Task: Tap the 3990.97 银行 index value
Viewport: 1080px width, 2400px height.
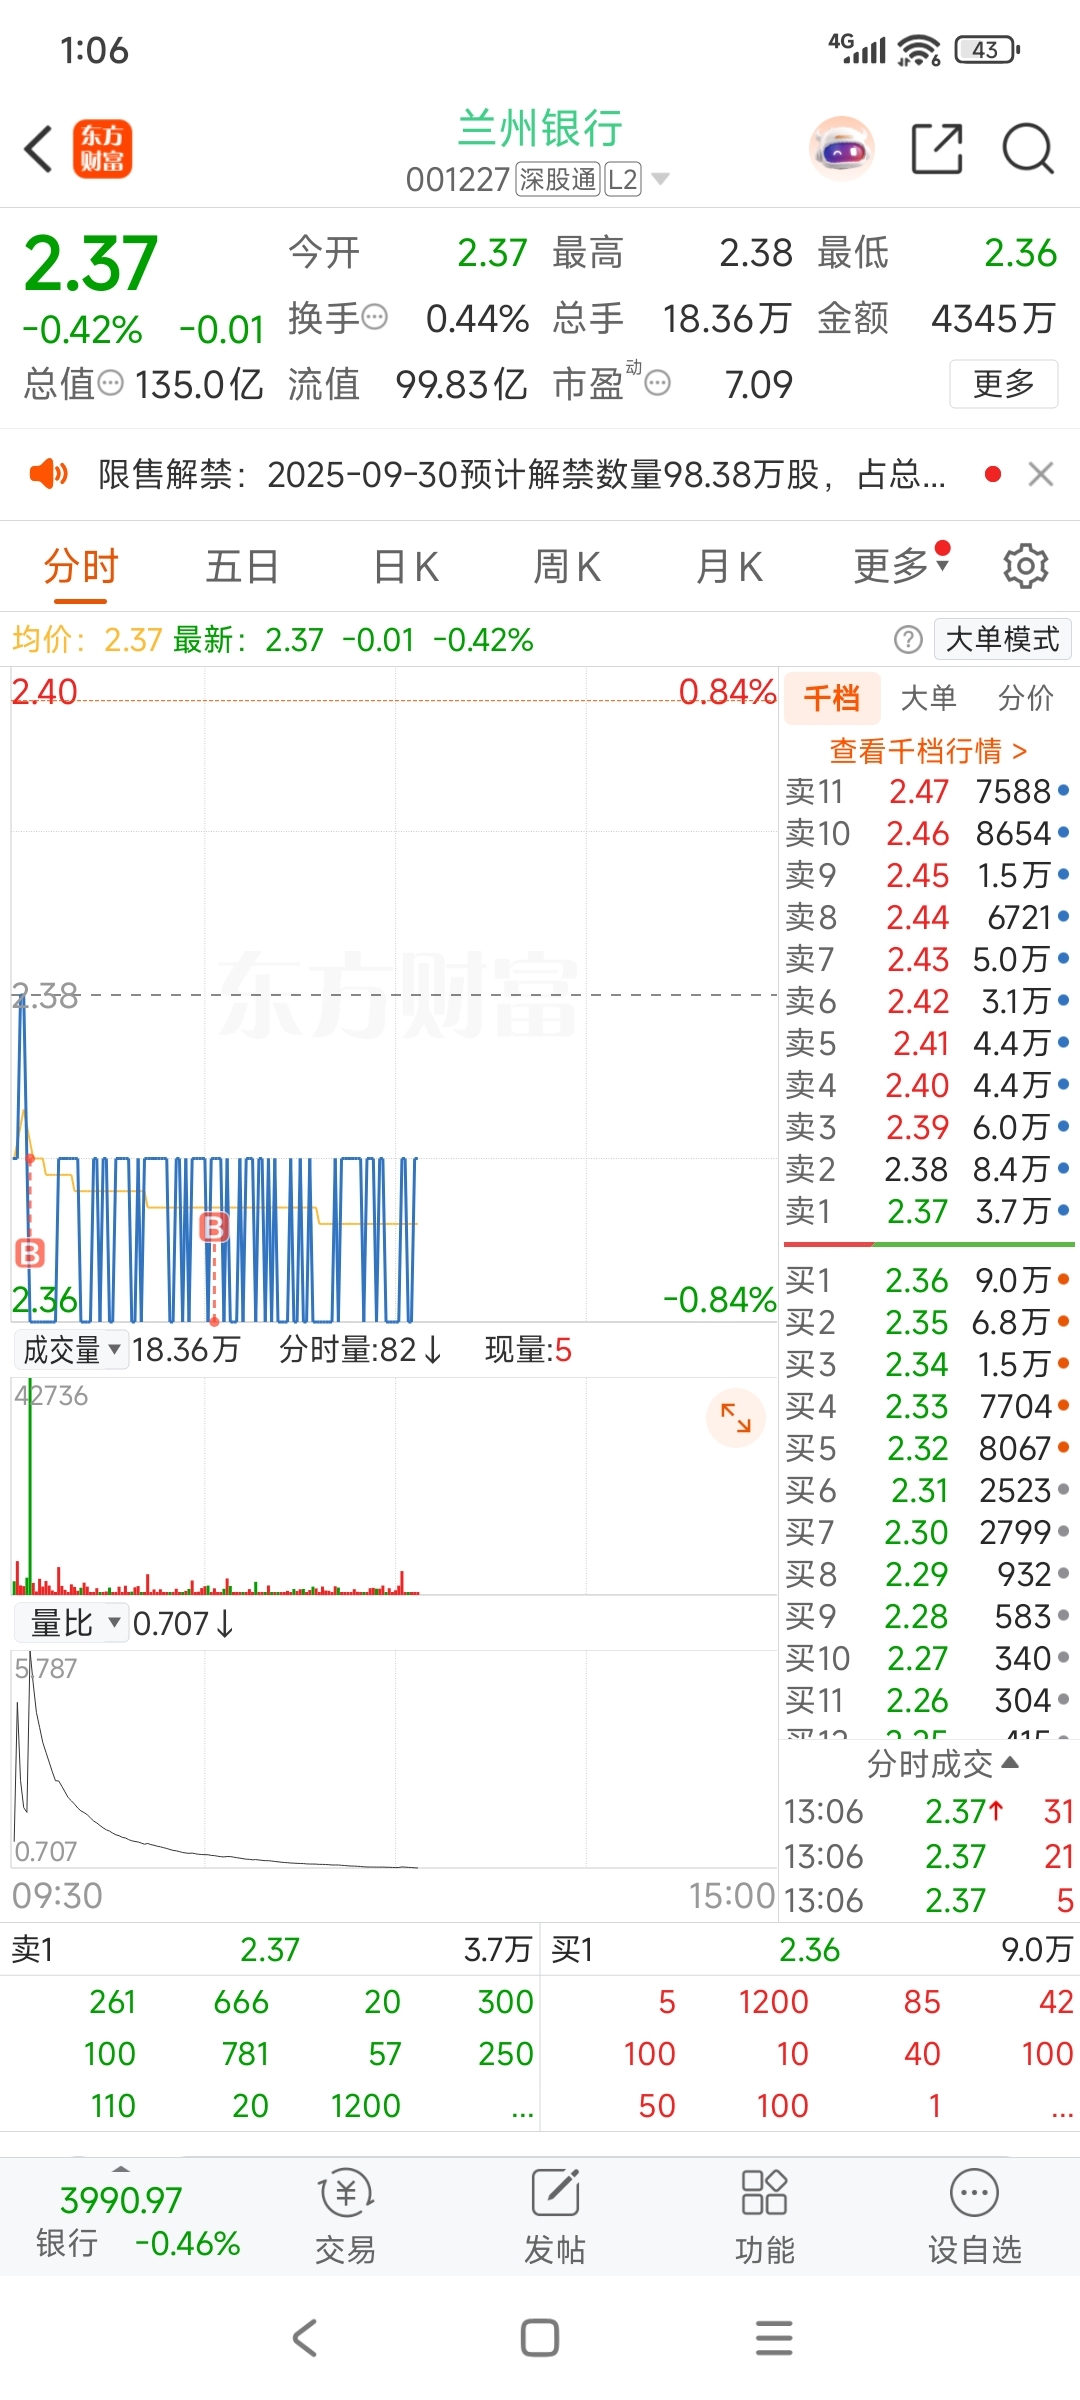Action: (121, 2200)
